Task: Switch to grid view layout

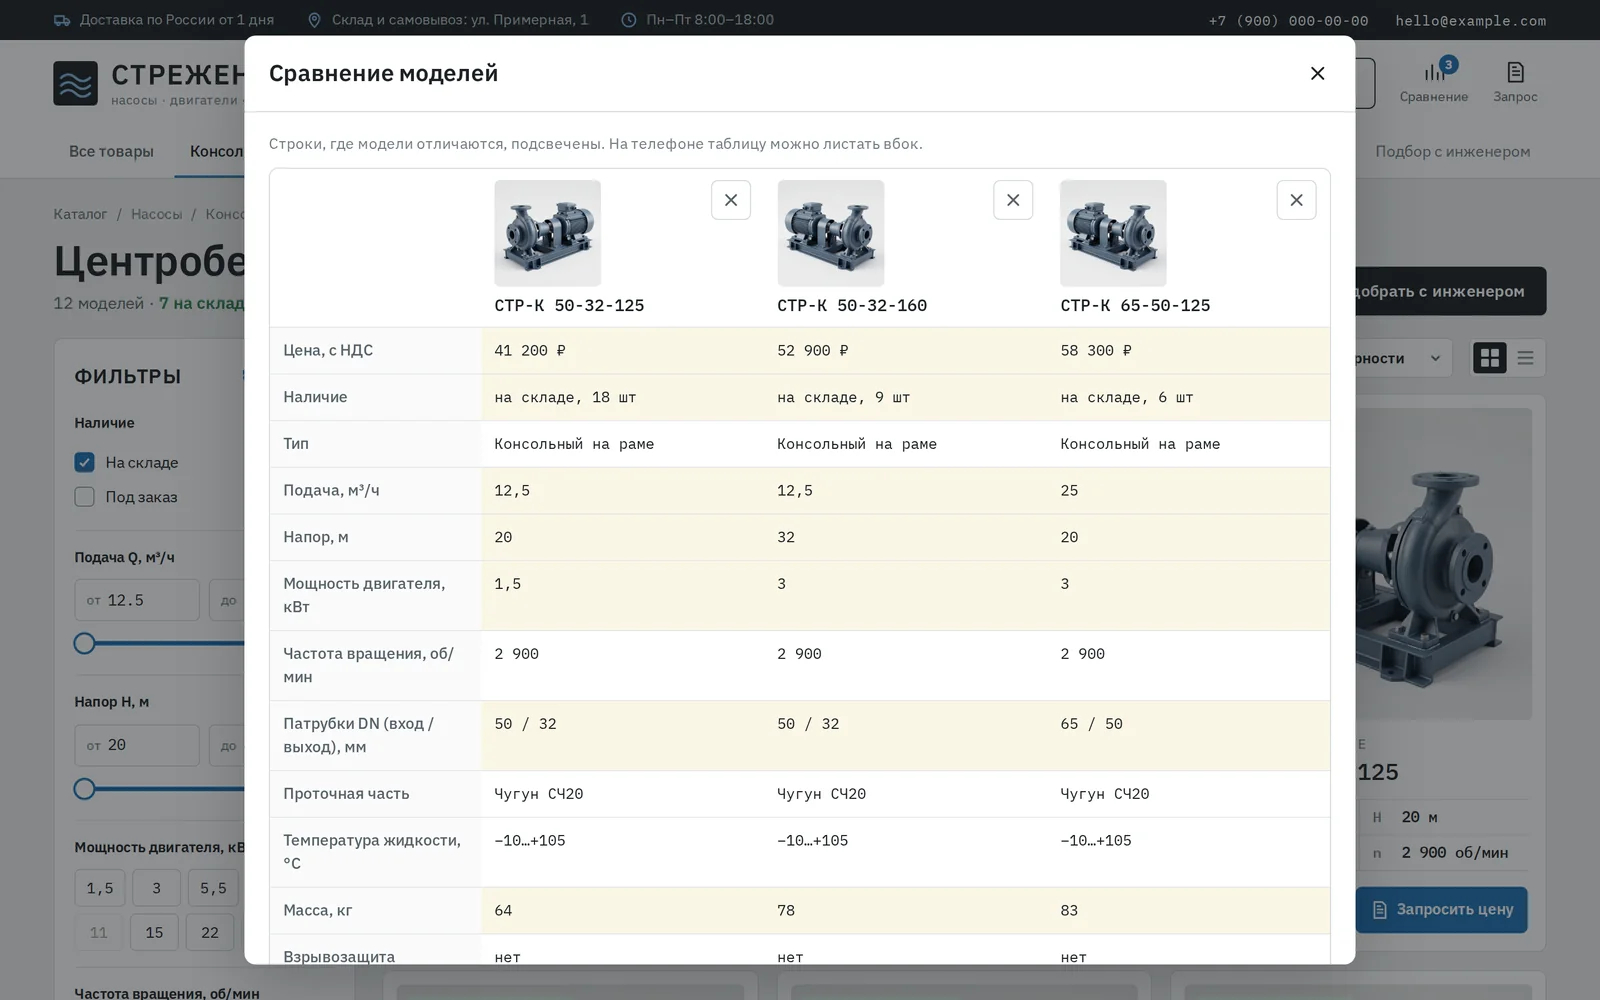Action: pos(1490,358)
